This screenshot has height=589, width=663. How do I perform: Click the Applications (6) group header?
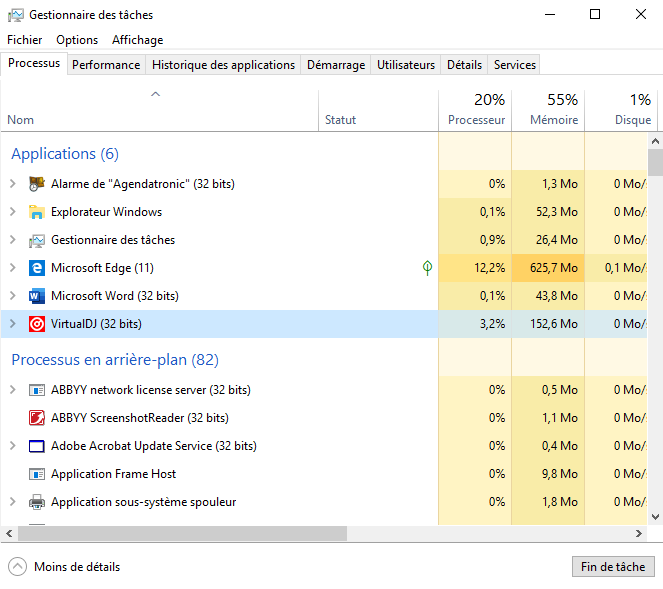pyautogui.click(x=65, y=153)
